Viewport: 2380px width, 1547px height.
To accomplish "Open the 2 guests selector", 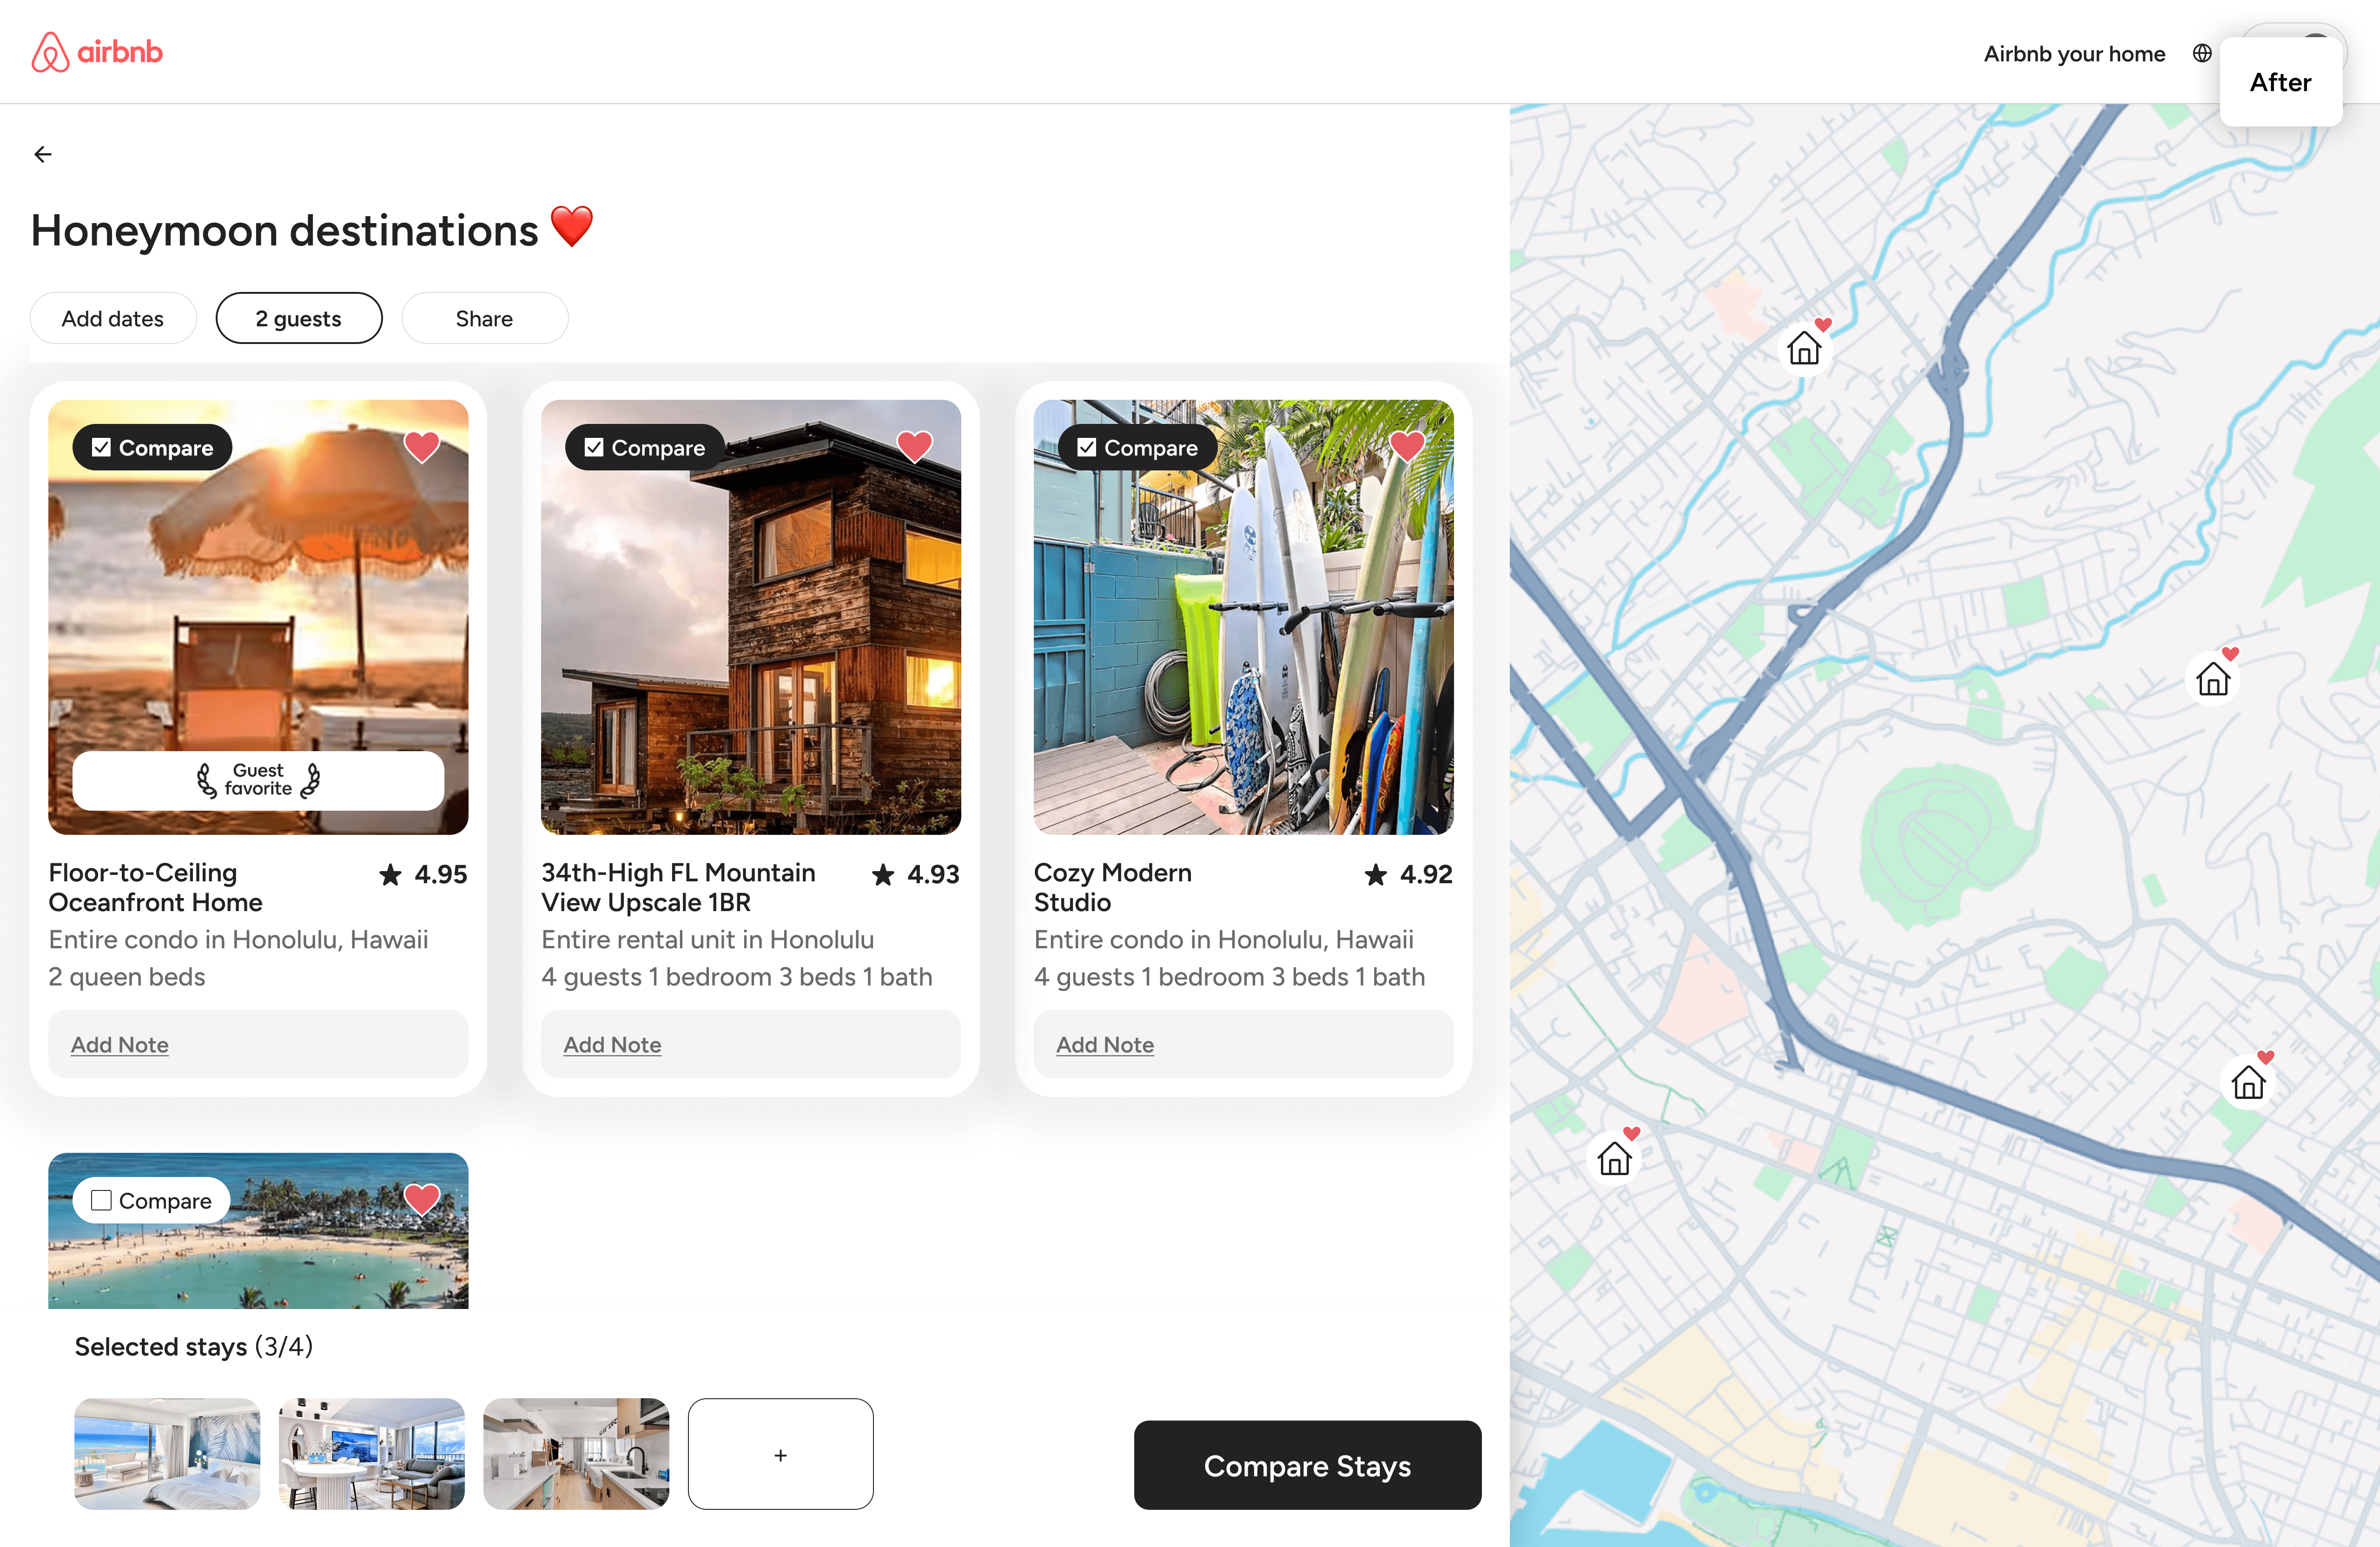I will click(x=299, y=318).
